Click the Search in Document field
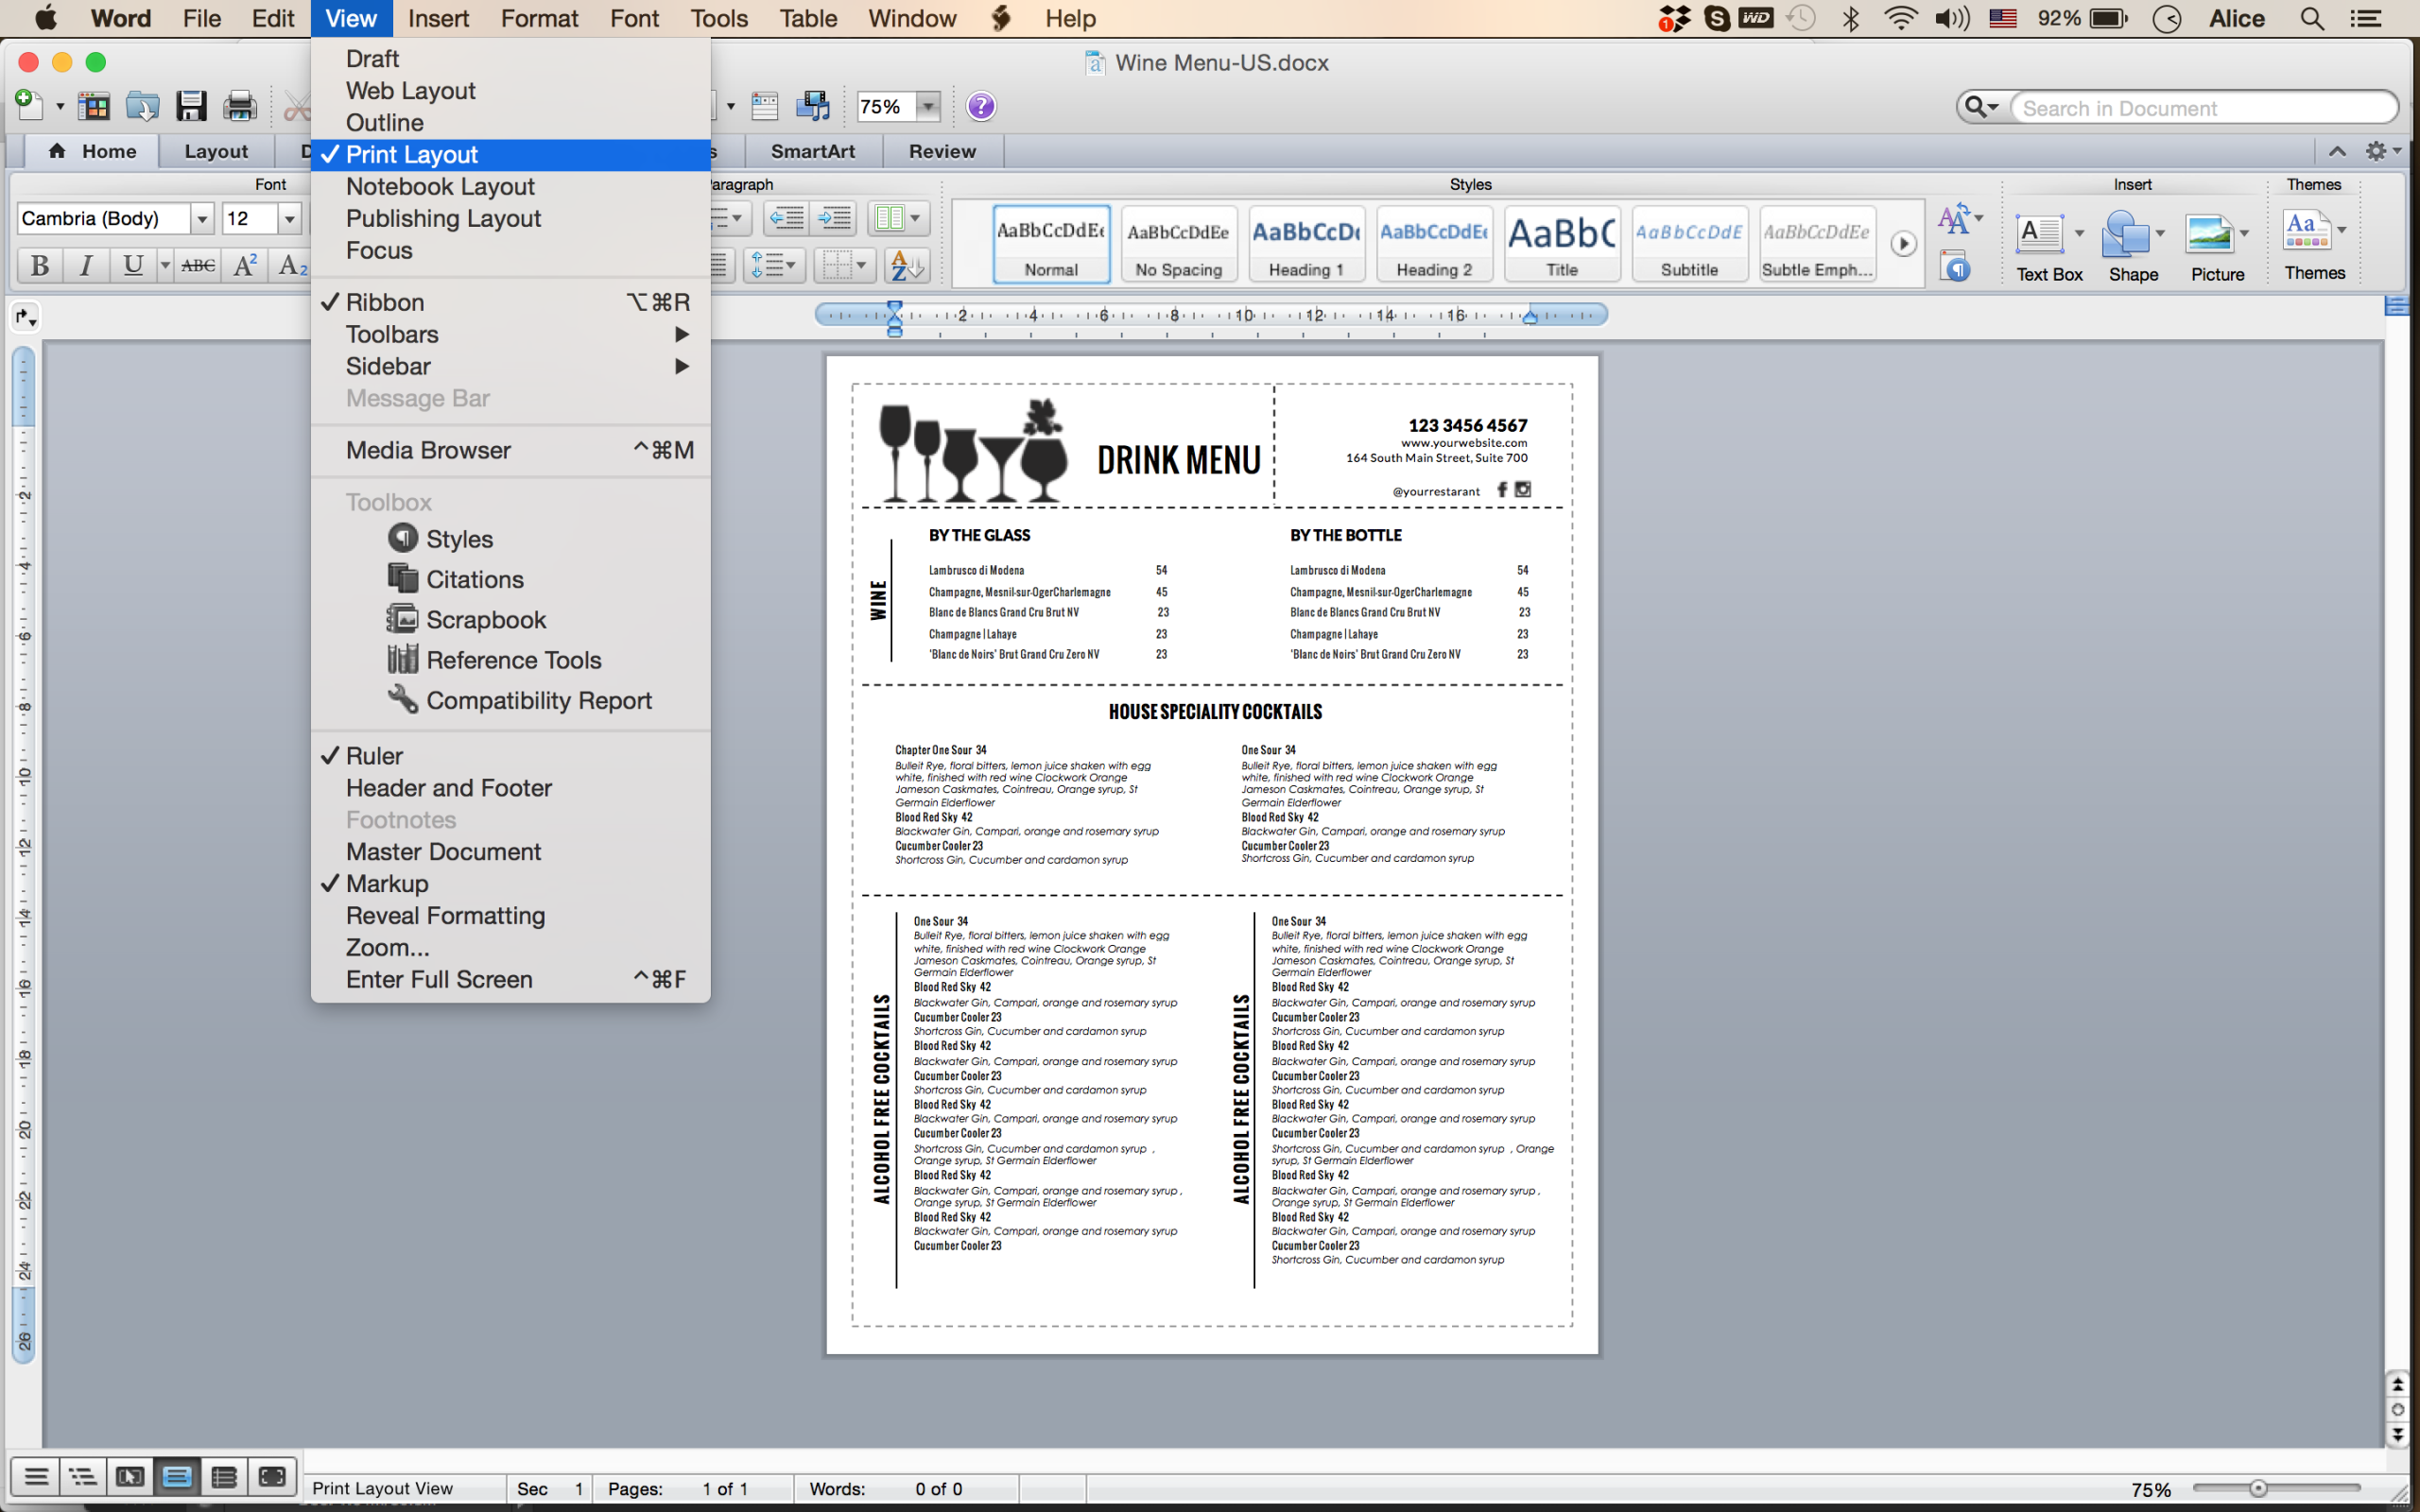This screenshot has height=1512, width=2420. coord(2204,108)
